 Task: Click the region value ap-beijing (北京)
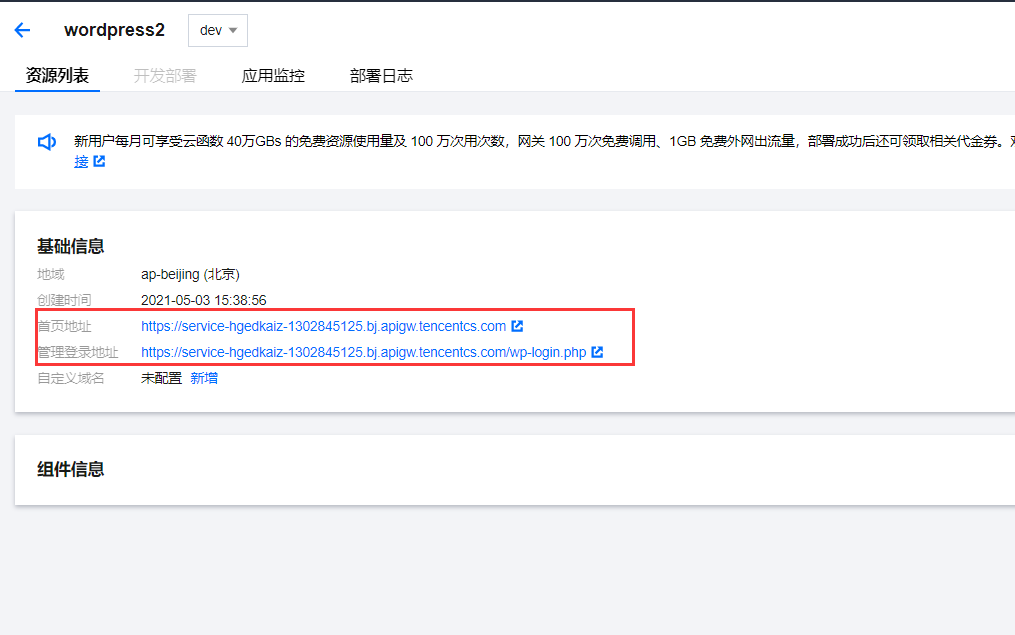[x=190, y=274]
